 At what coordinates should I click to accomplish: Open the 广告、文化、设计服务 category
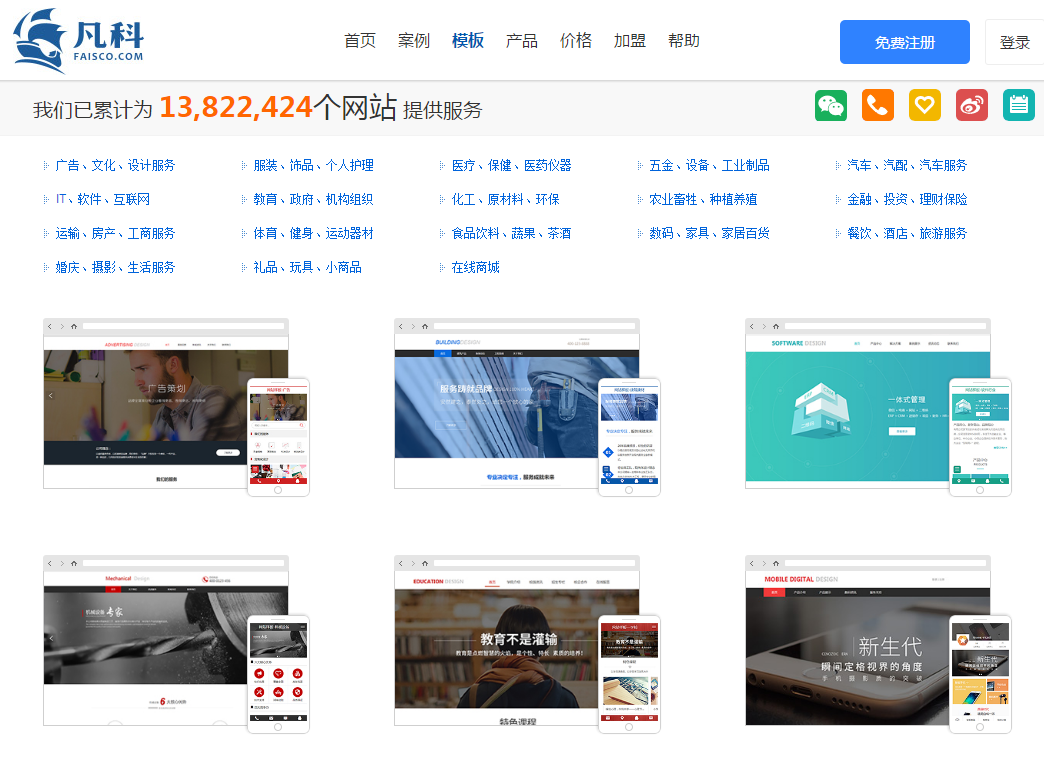[115, 165]
